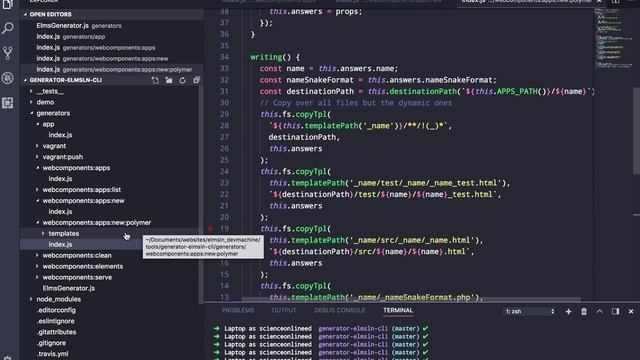Switch to the Problems tab

pos(238,310)
